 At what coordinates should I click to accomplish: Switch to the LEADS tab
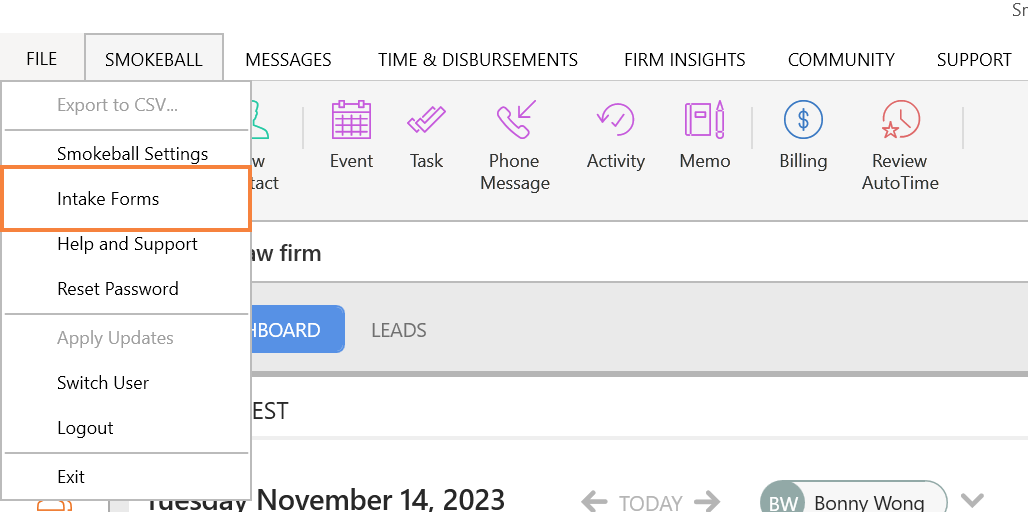(399, 330)
